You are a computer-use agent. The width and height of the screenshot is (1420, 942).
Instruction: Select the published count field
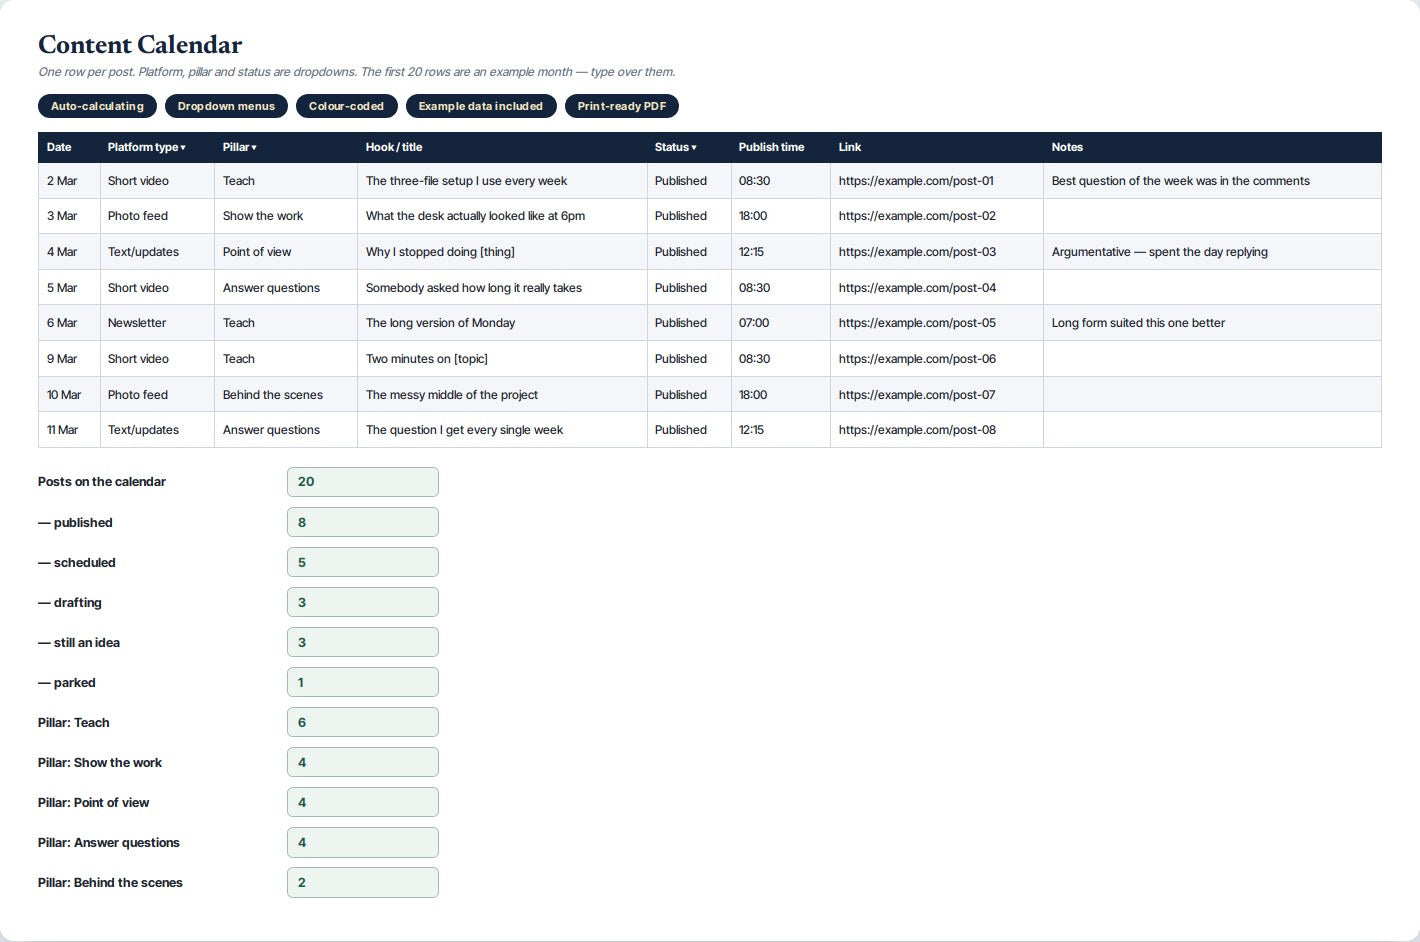[363, 522]
